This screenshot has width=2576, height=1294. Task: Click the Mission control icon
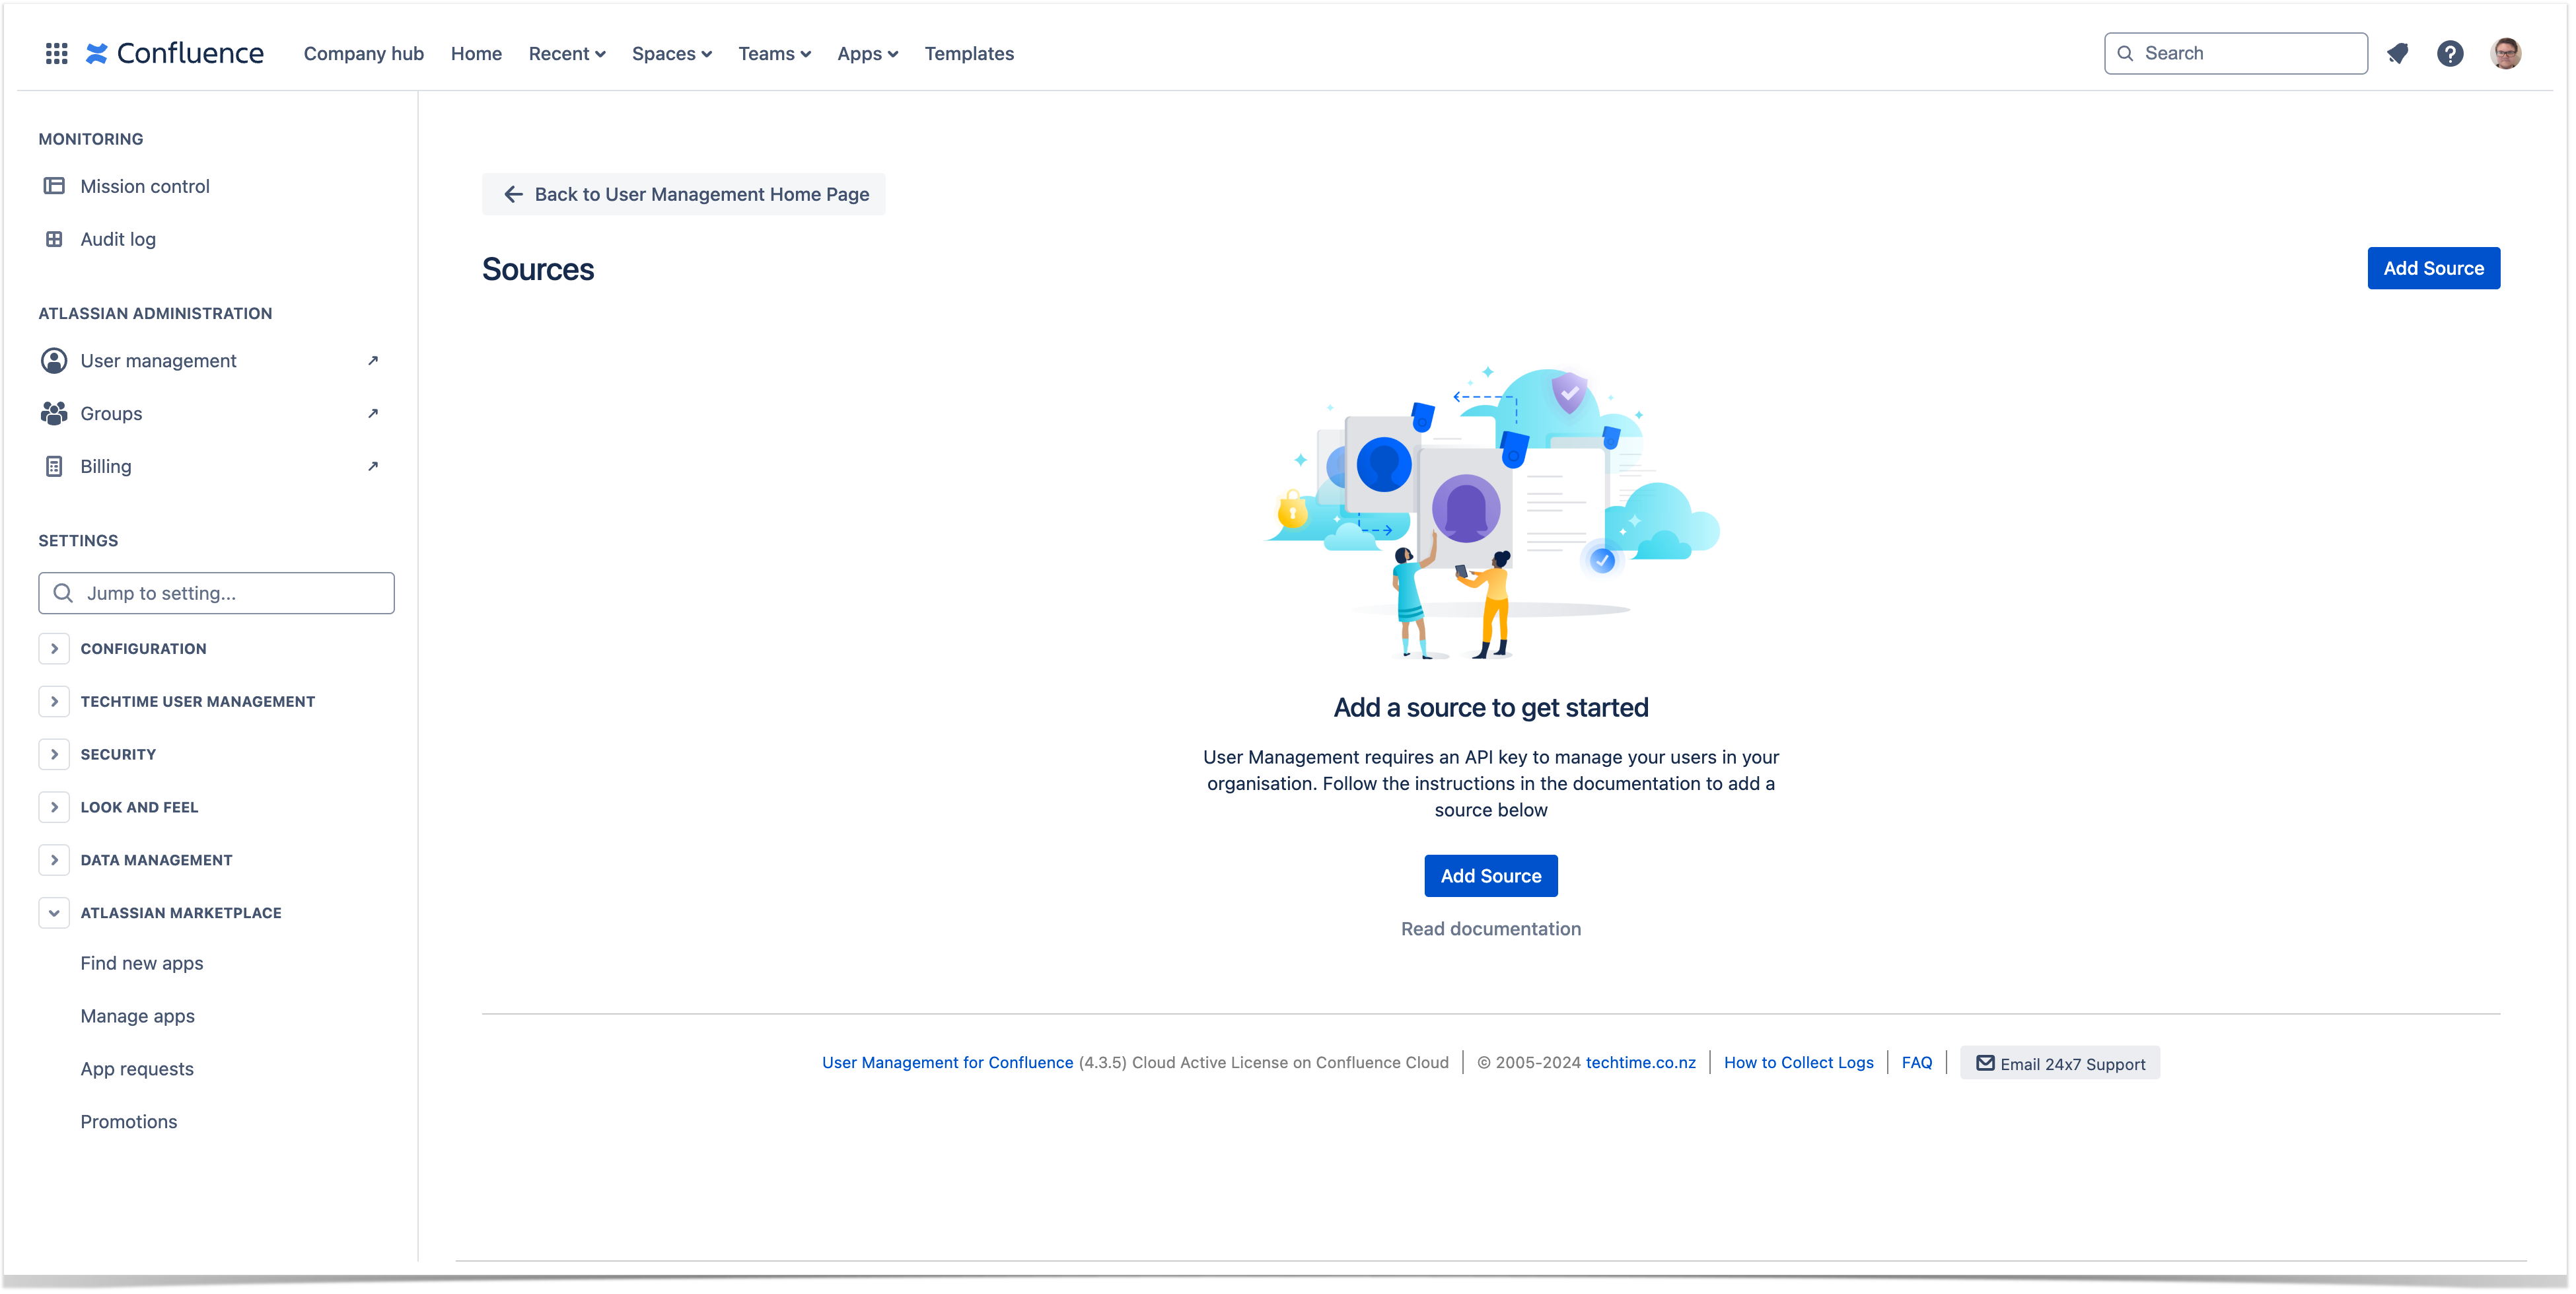click(x=54, y=186)
